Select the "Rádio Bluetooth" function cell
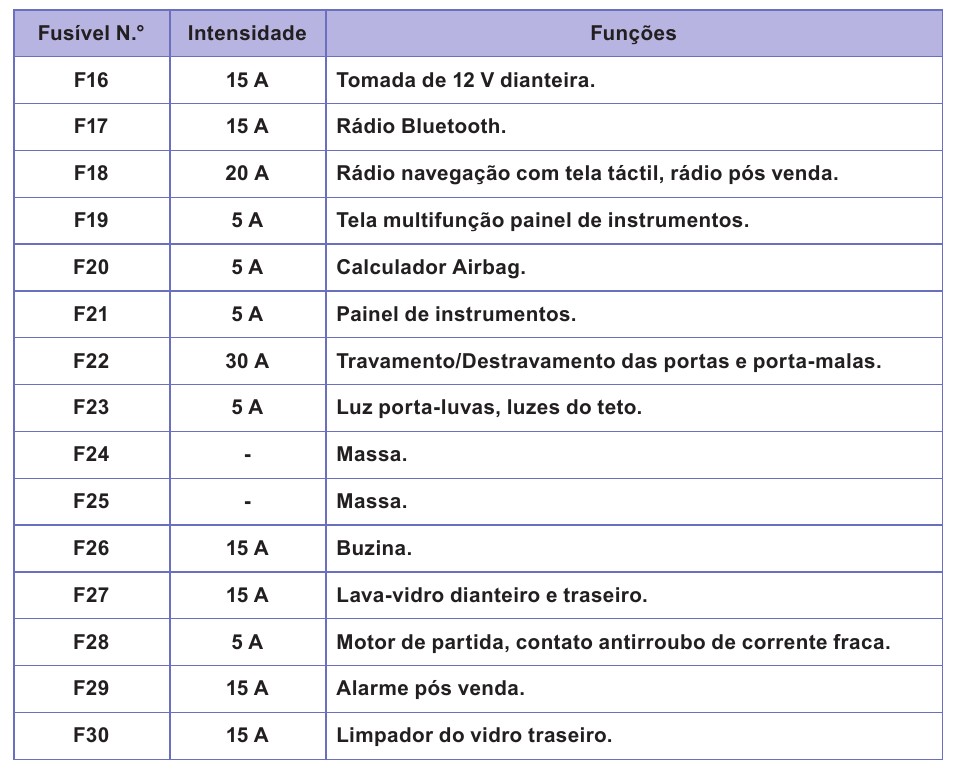Image resolution: width=962 pixels, height=779 pixels. click(422, 127)
